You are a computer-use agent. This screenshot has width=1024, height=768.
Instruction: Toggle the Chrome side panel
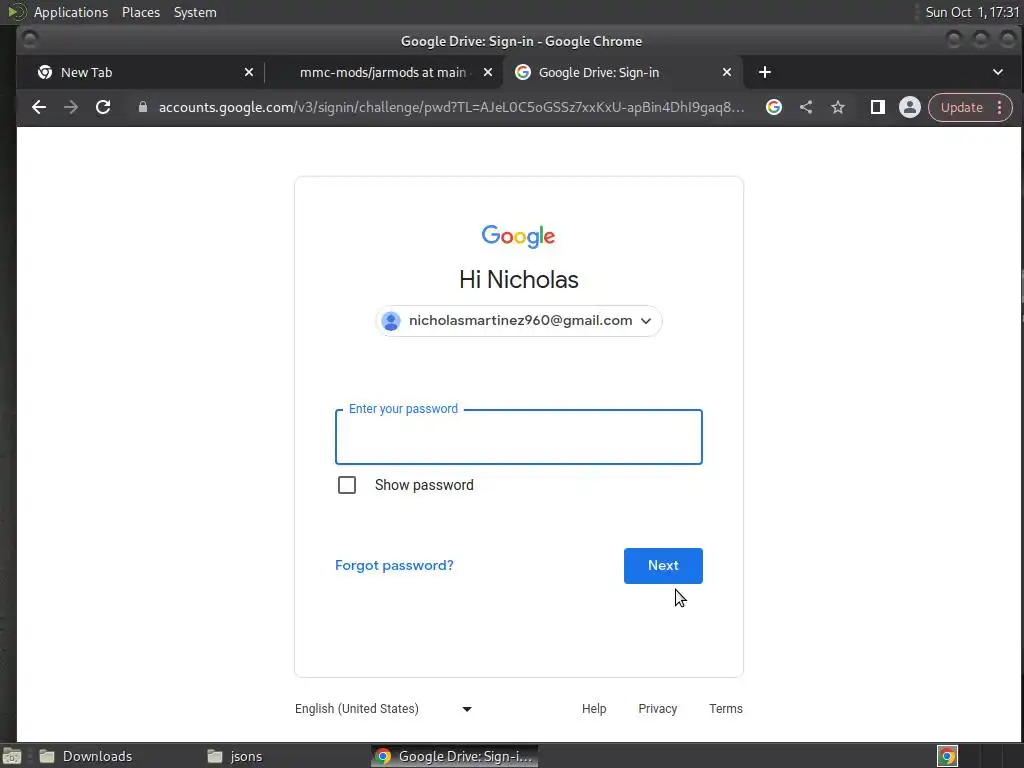point(878,108)
